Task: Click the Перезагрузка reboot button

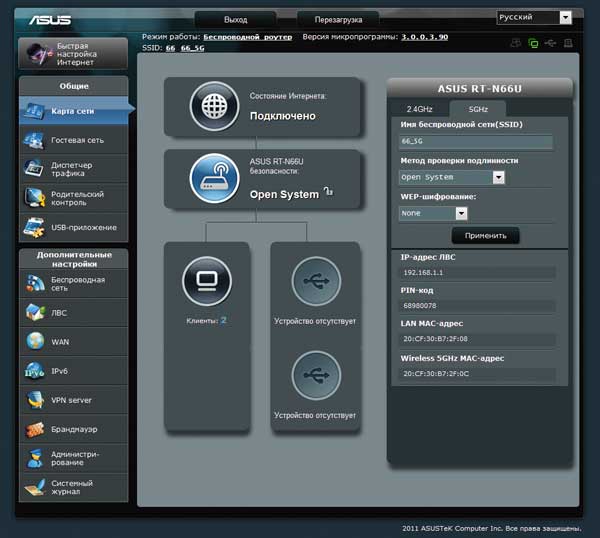Action: point(338,20)
